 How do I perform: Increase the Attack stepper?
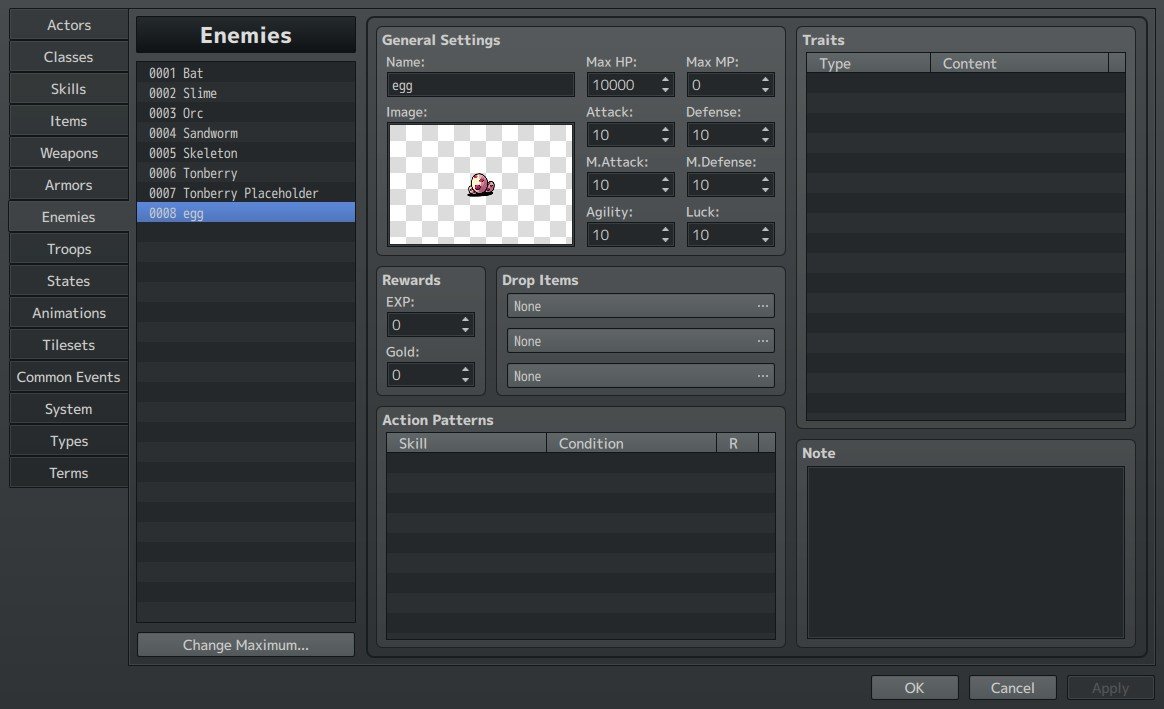665,128
